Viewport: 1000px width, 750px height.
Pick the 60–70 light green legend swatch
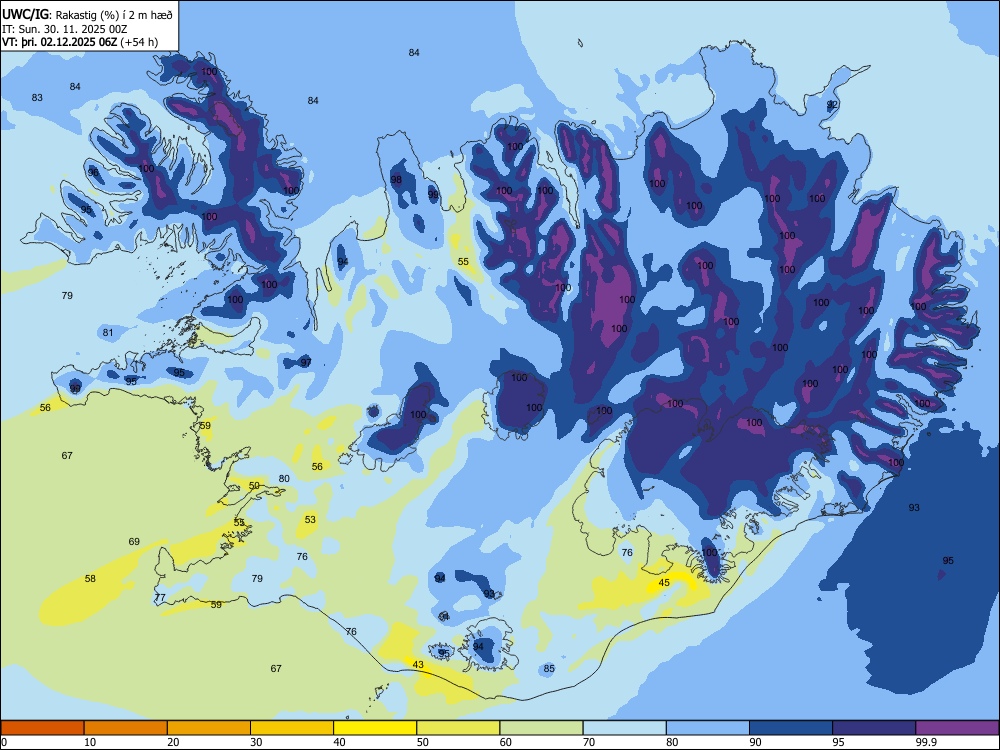click(541, 728)
